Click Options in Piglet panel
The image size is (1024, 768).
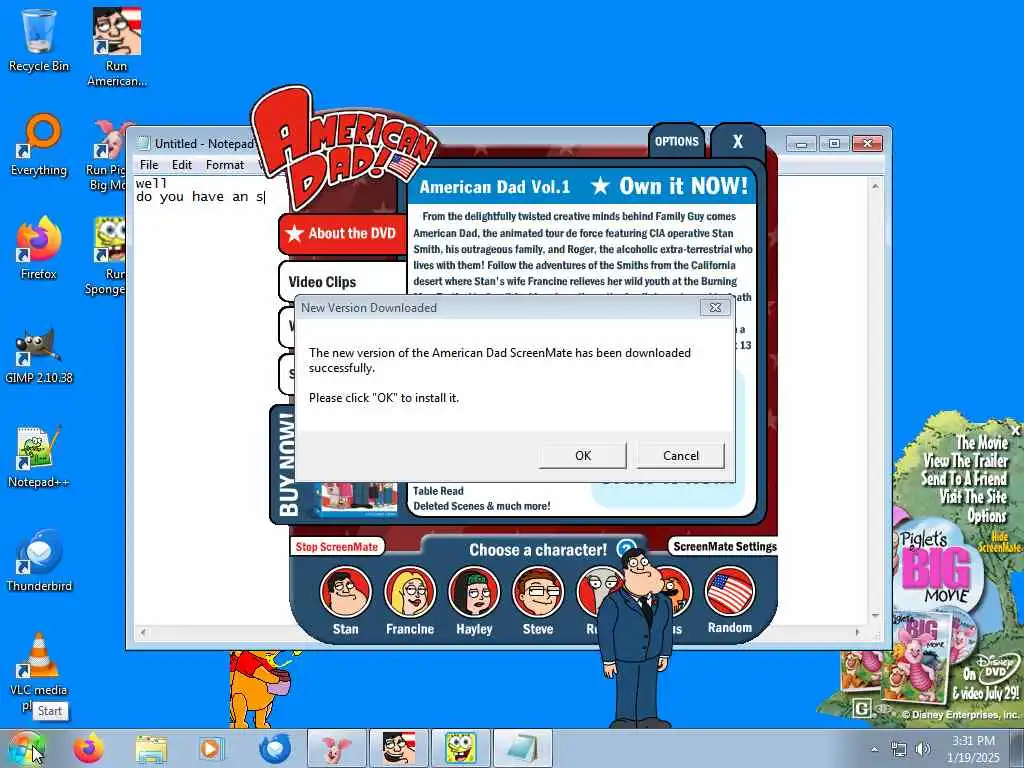(987, 516)
